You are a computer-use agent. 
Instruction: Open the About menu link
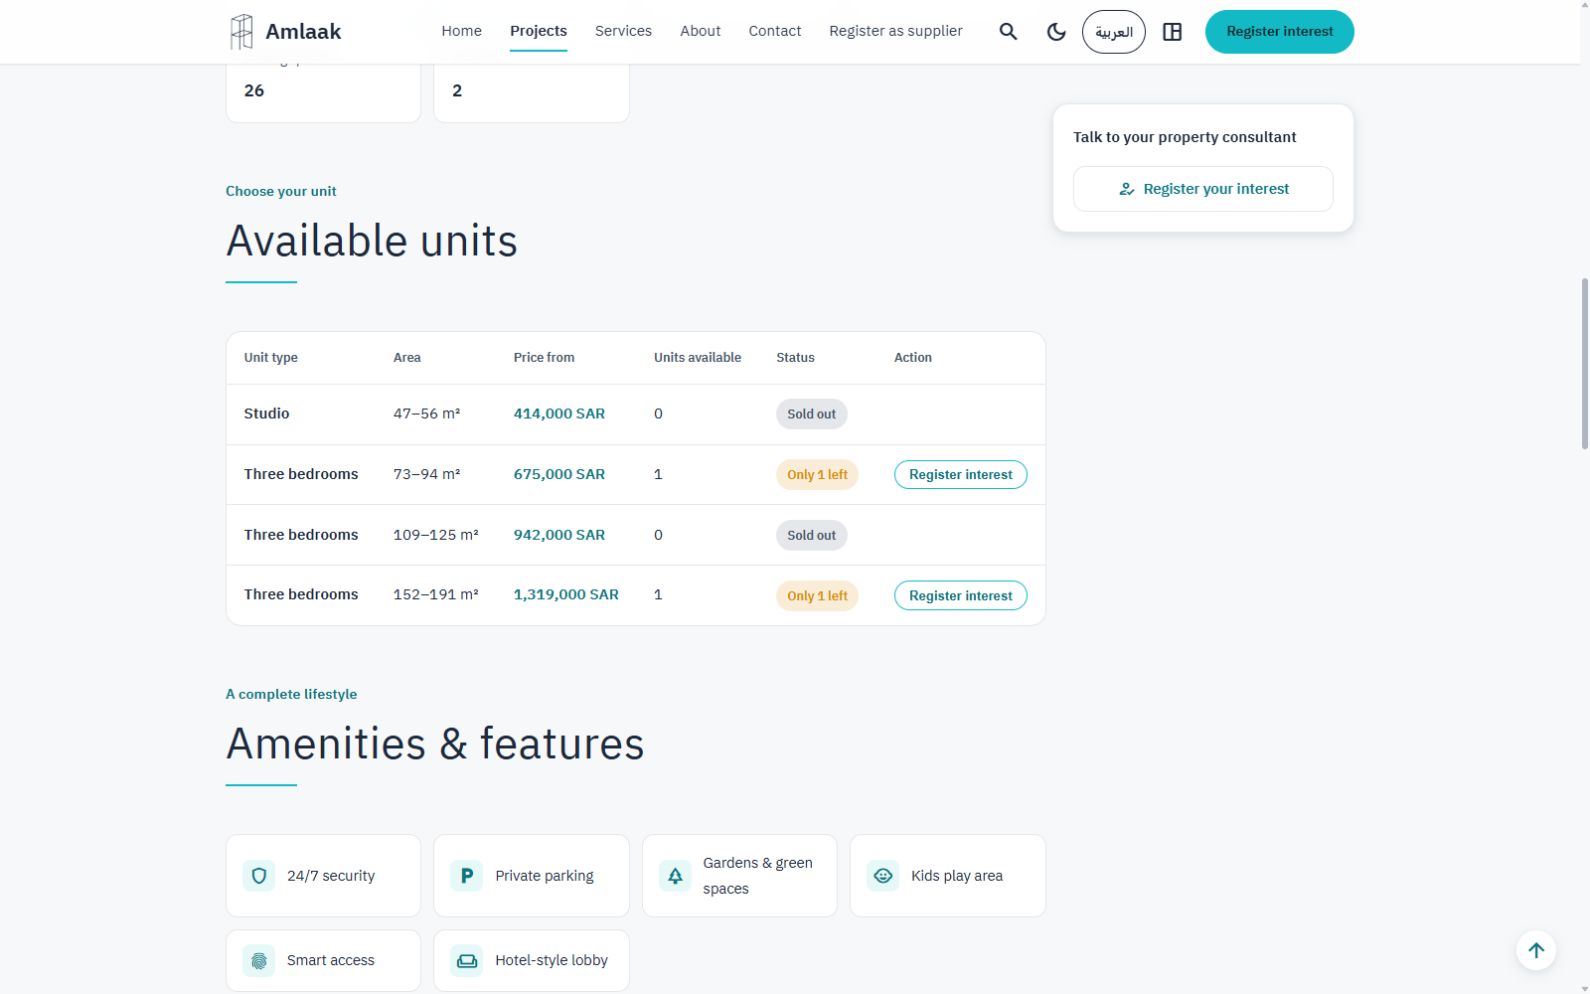[x=700, y=31]
